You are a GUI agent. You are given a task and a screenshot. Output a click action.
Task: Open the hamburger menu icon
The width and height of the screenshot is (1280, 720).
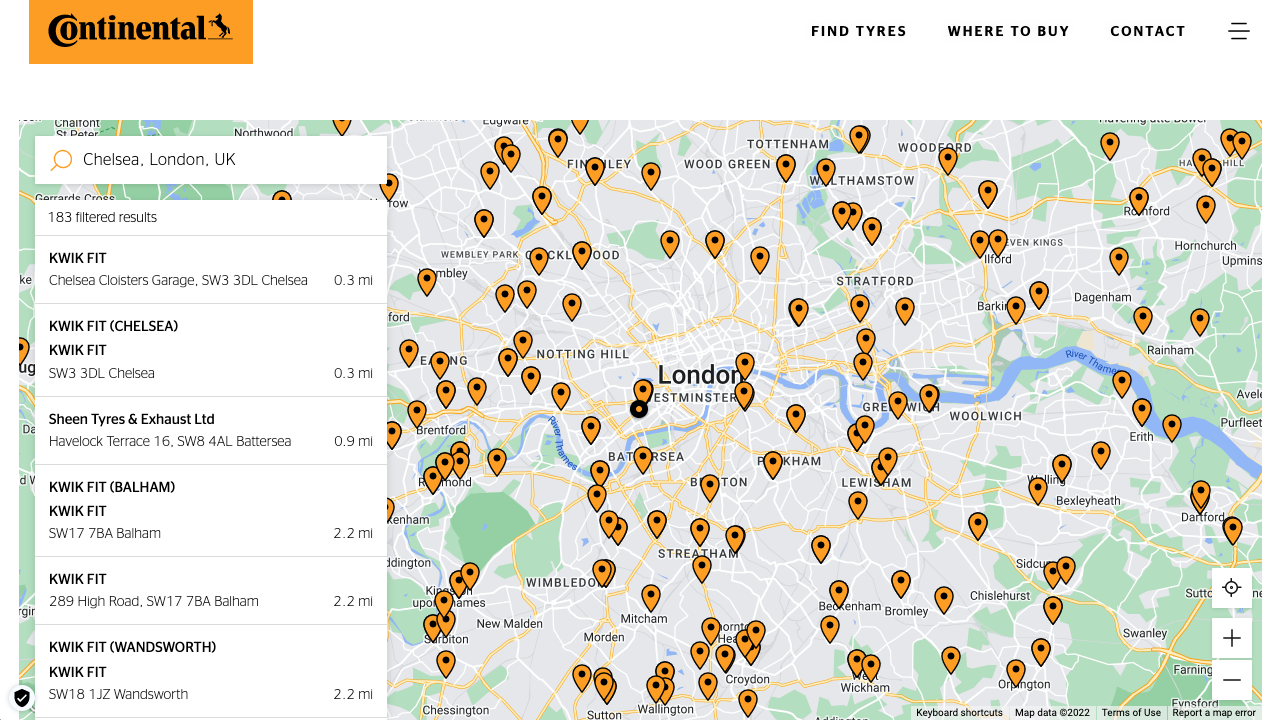tap(1239, 31)
